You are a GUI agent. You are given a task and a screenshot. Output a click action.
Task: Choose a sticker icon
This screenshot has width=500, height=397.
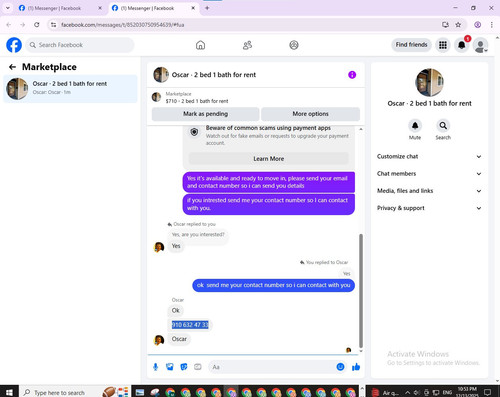[184, 367]
